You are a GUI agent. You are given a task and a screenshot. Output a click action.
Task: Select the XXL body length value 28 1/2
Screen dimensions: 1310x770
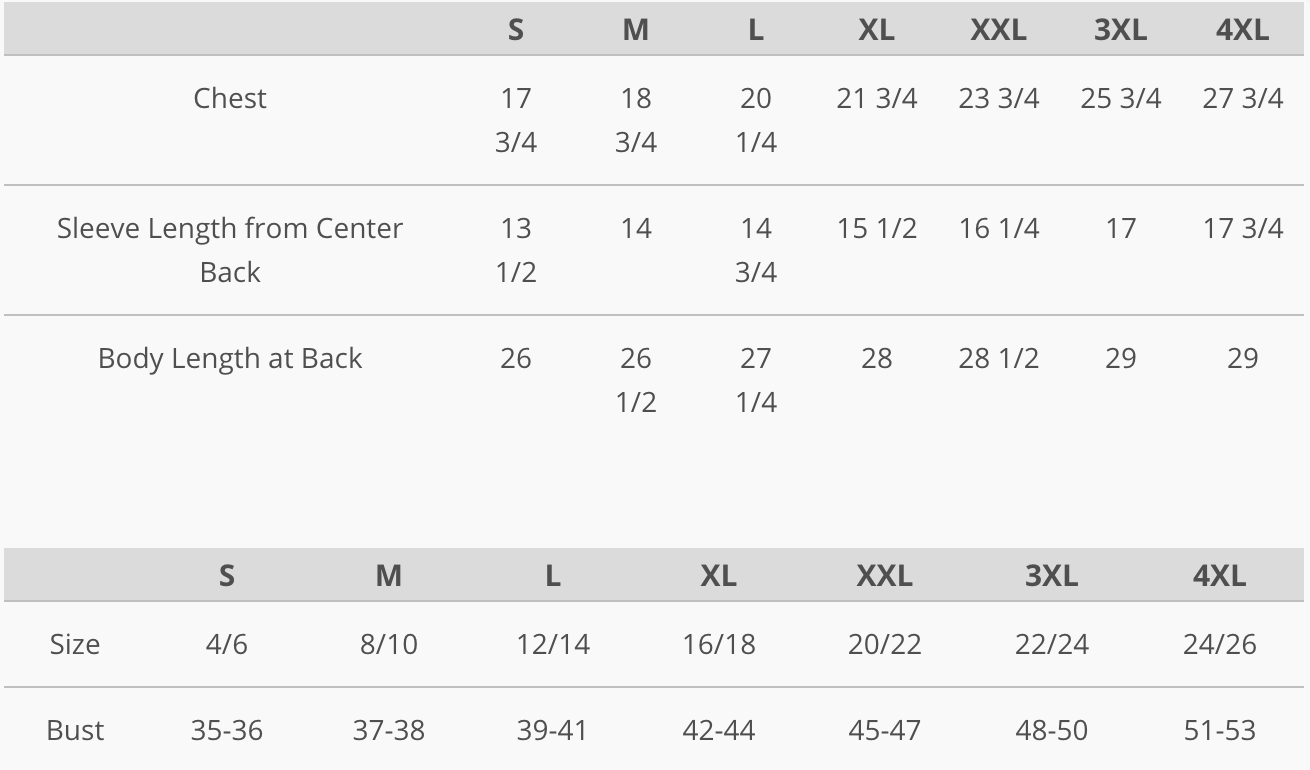click(x=998, y=358)
